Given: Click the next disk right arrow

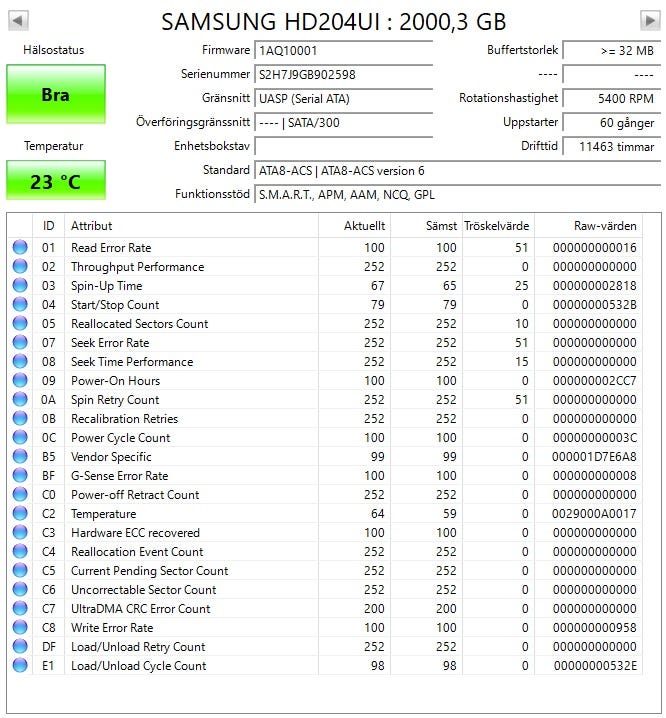Looking at the screenshot, I should 649,20.
